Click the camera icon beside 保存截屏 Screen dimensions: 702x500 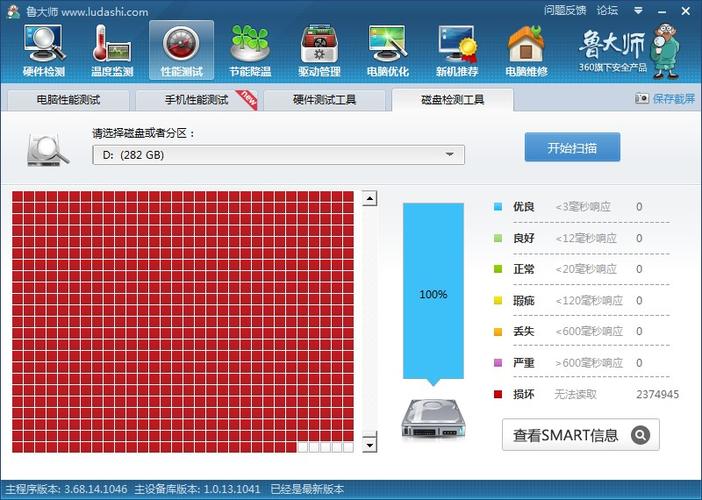pos(642,98)
